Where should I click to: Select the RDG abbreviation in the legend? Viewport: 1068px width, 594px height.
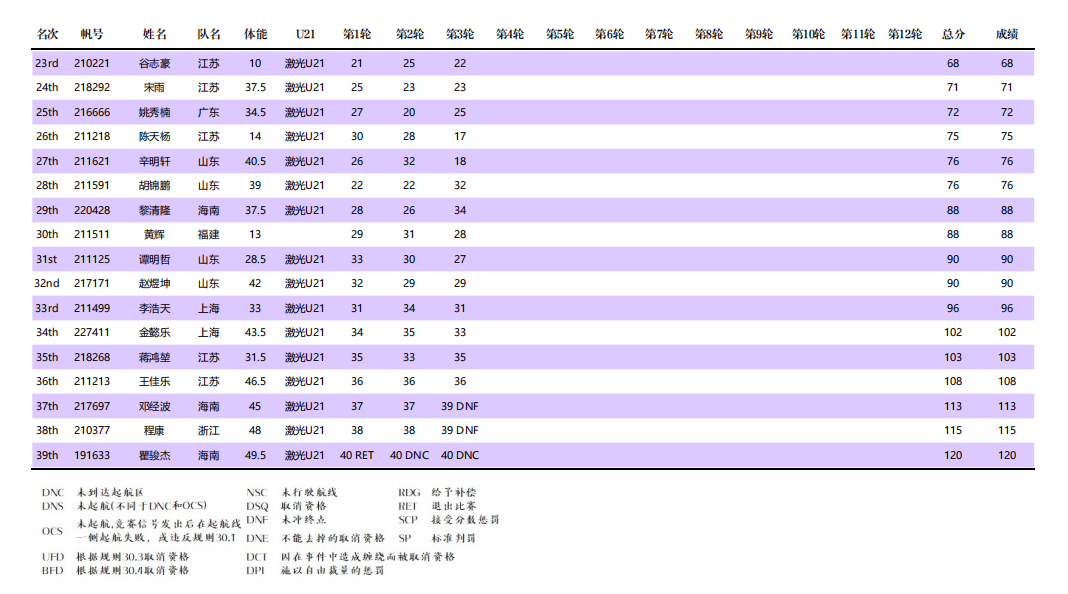tap(409, 493)
